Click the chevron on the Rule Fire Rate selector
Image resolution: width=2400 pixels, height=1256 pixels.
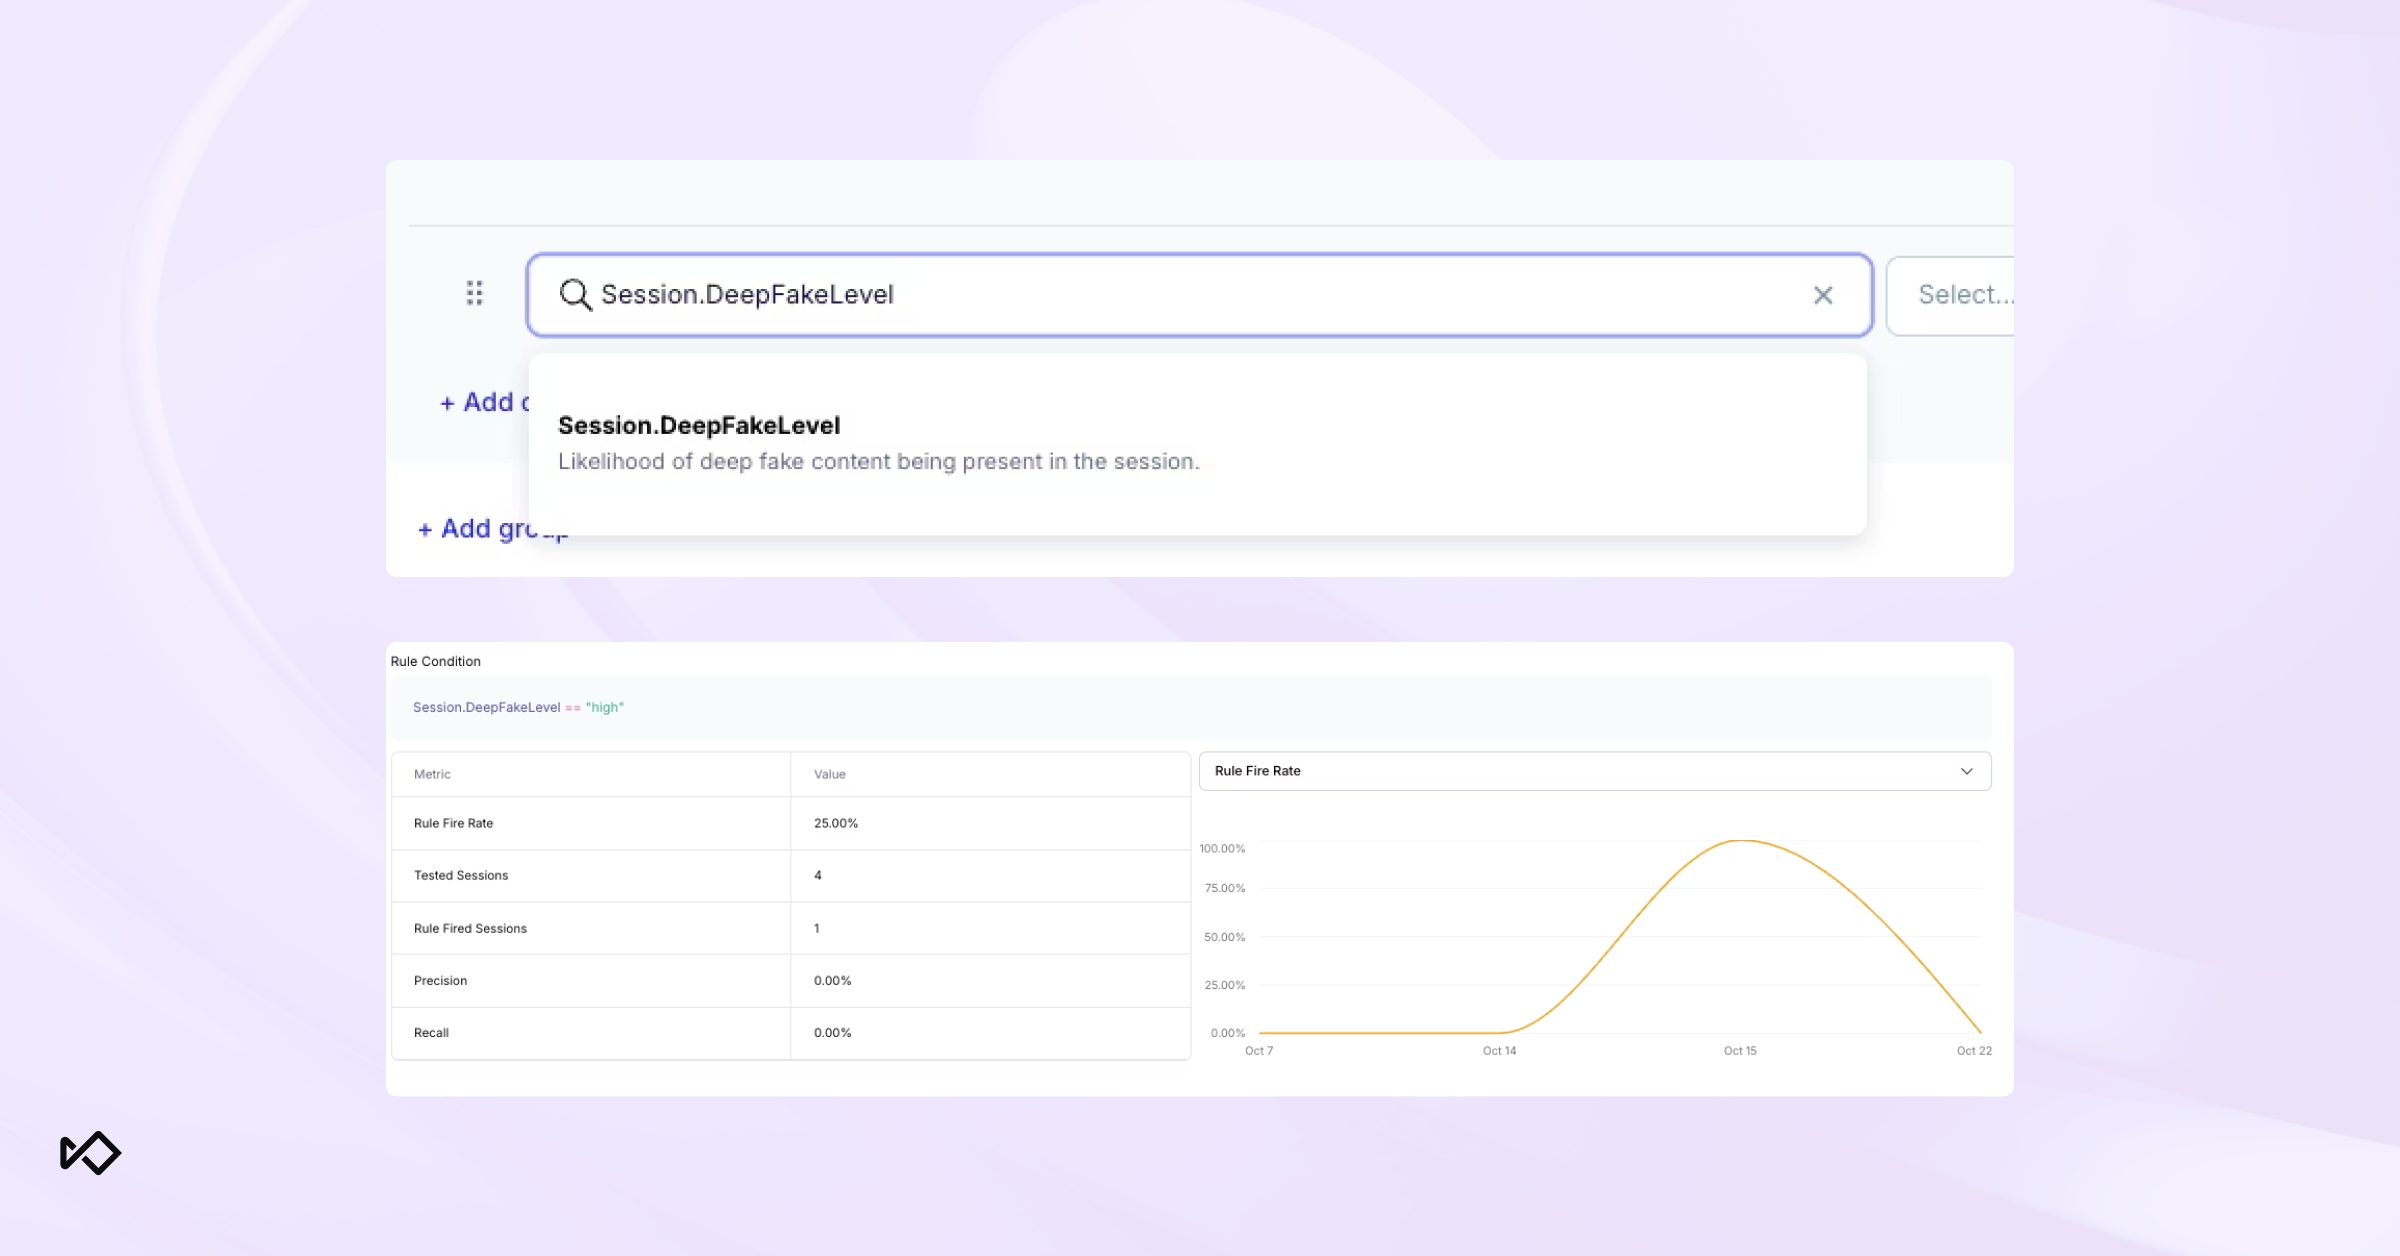(1966, 771)
